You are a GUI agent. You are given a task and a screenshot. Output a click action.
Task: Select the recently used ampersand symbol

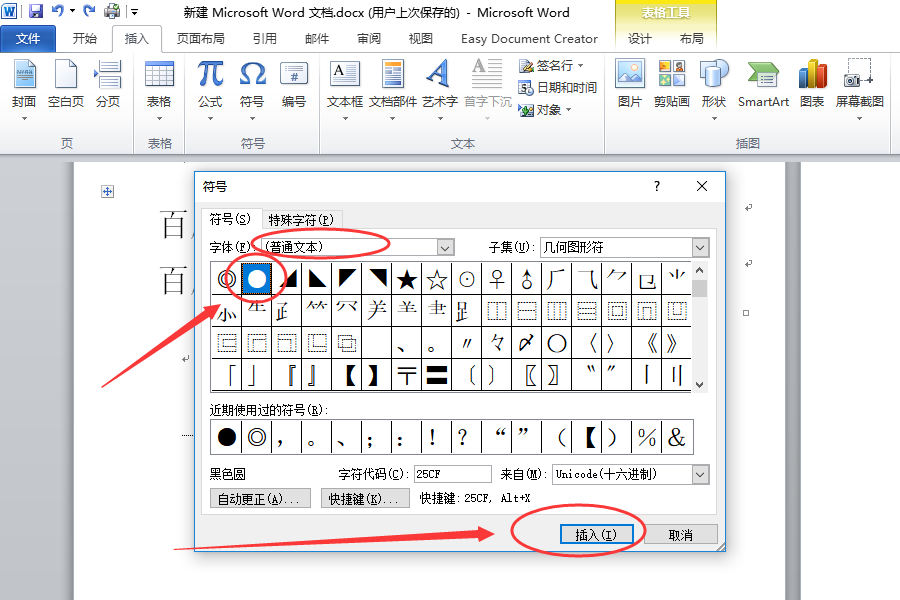pyautogui.click(x=677, y=438)
